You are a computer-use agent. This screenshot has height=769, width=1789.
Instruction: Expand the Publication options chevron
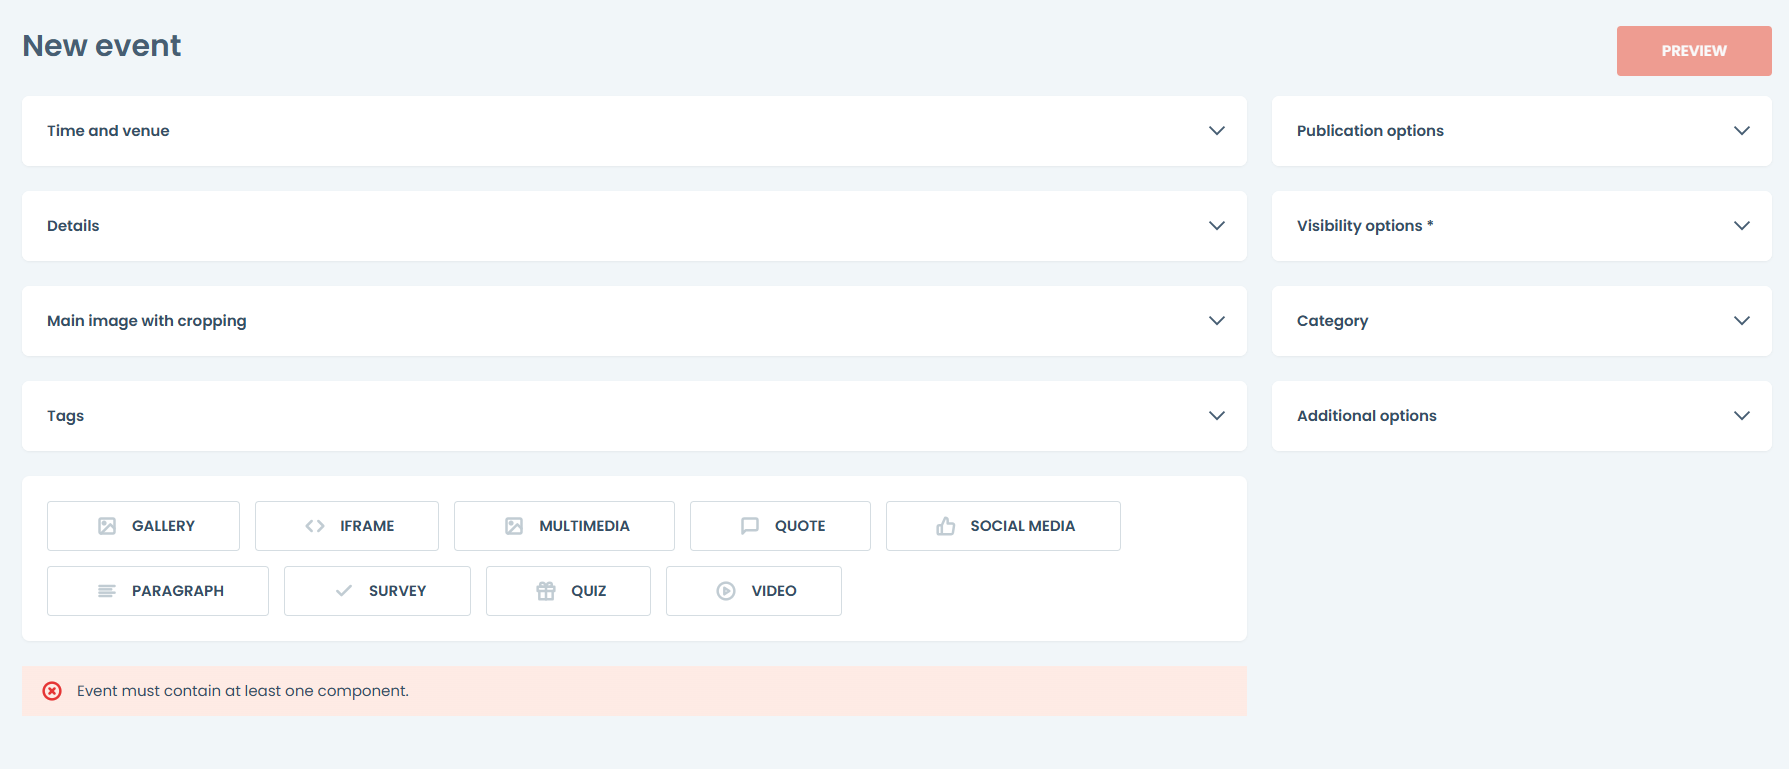(1742, 131)
